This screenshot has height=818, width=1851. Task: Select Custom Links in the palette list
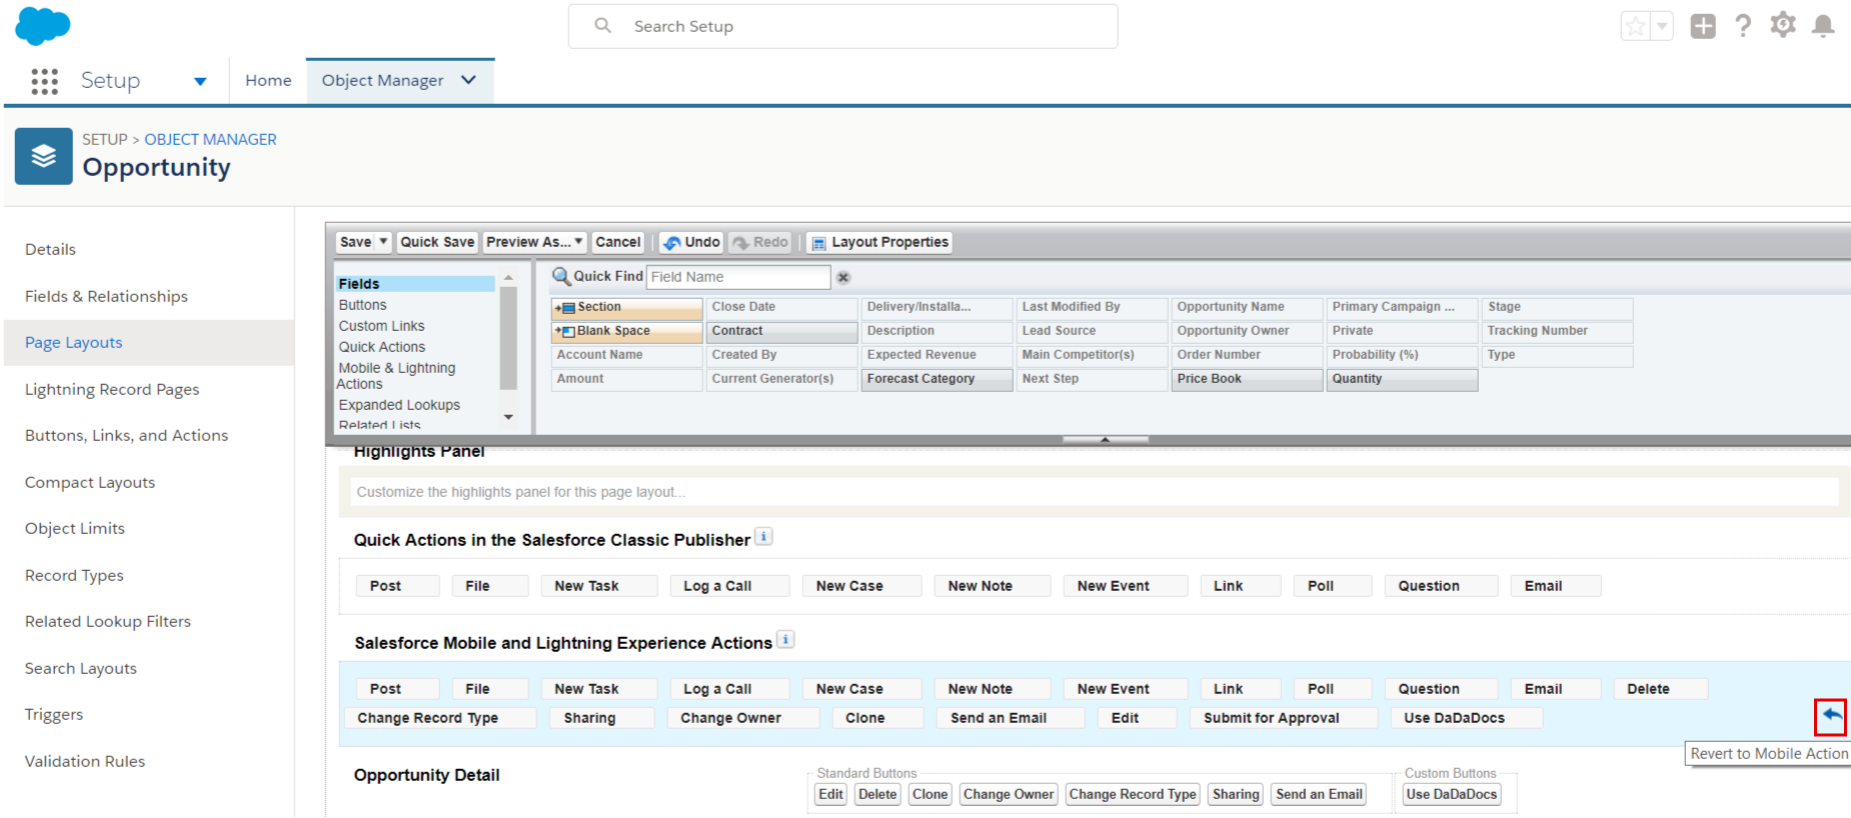(381, 326)
